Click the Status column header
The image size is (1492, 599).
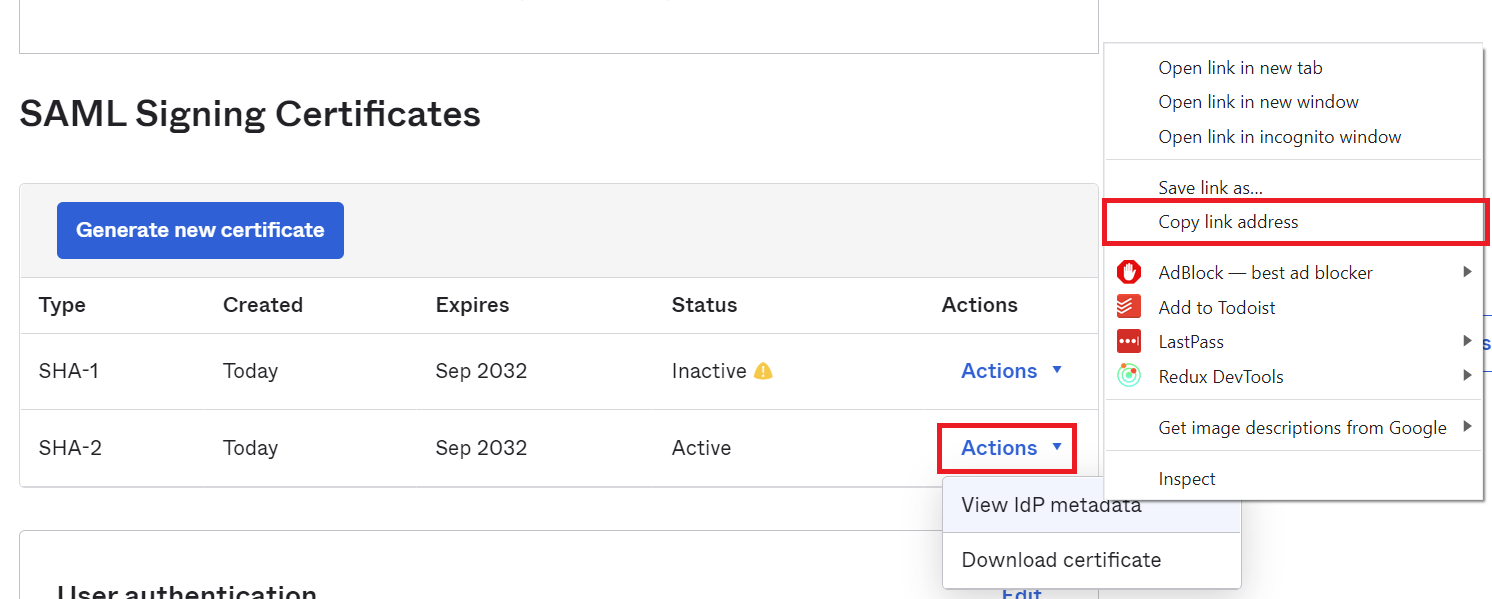(x=704, y=305)
